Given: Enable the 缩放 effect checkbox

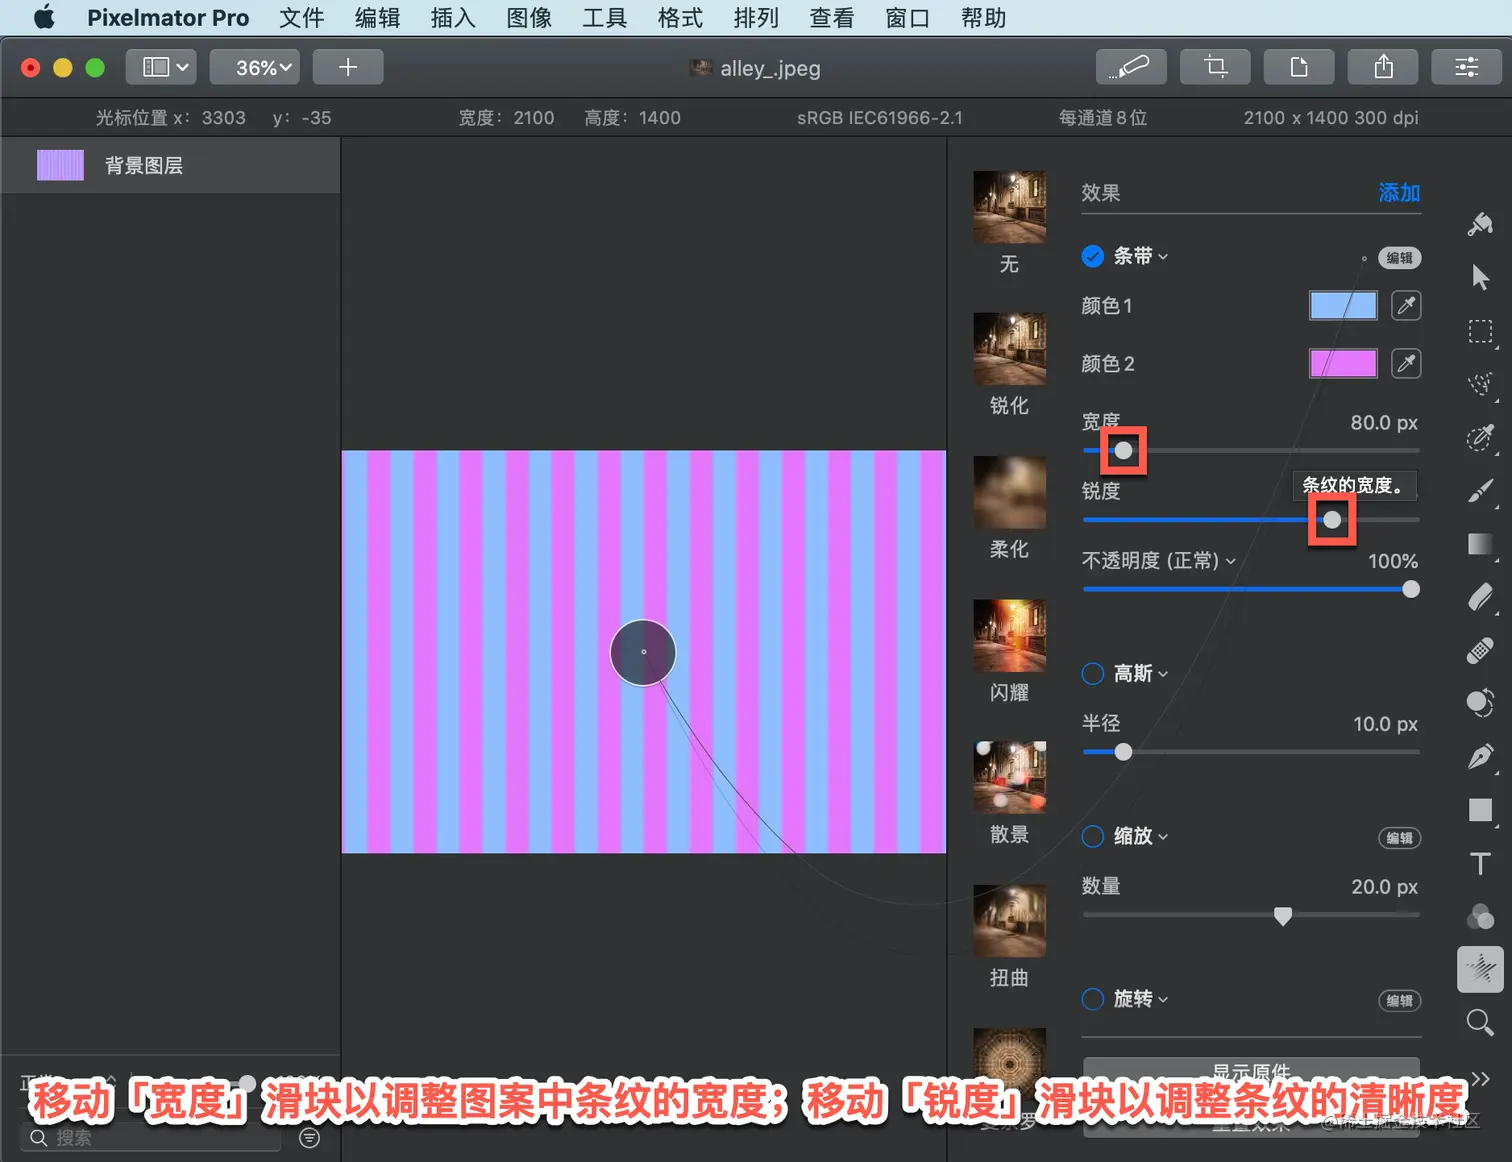Looking at the screenshot, I should tap(1093, 836).
